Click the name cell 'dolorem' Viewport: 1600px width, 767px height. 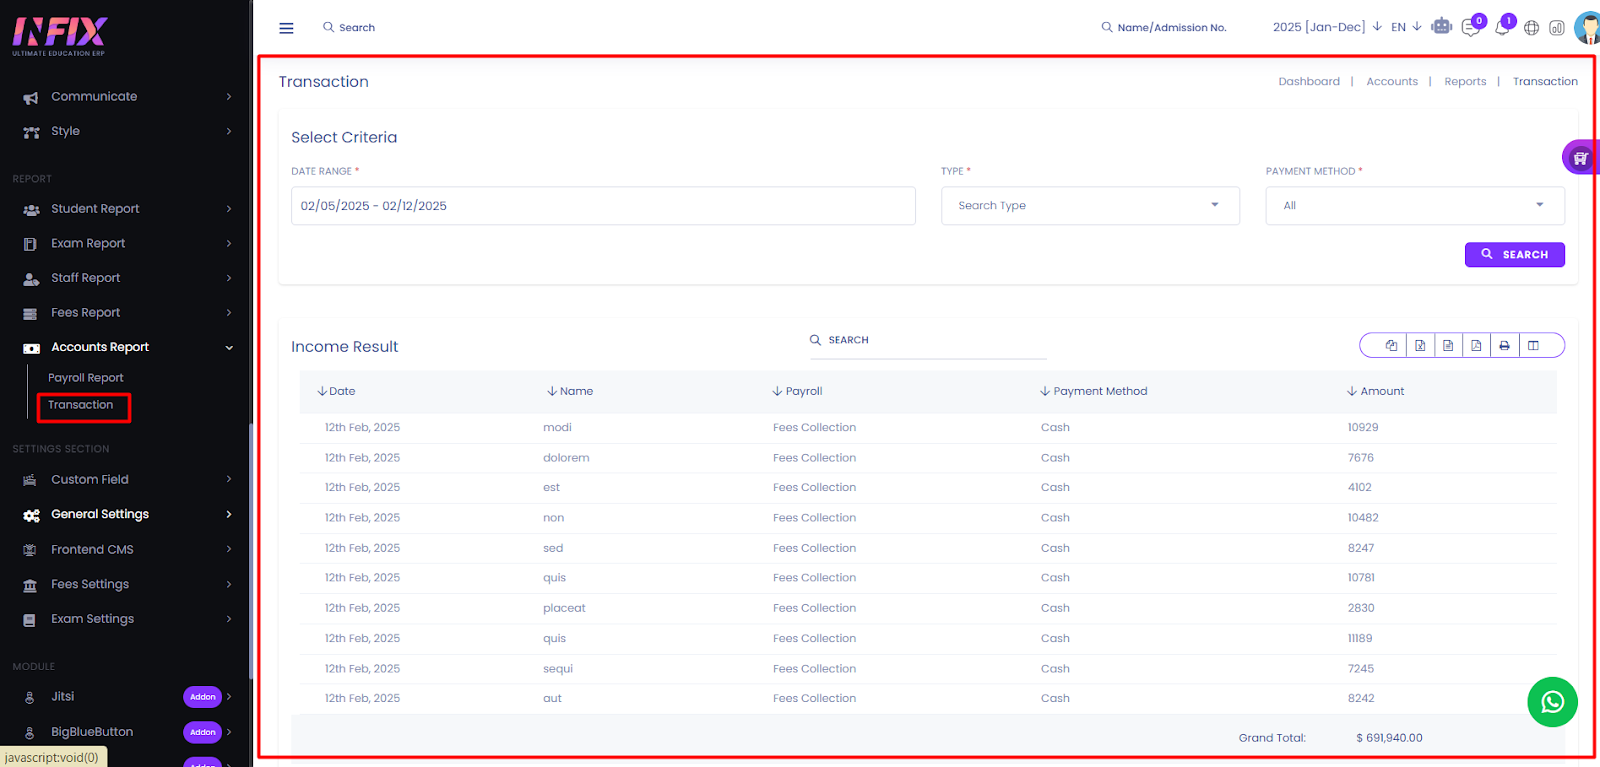pos(566,458)
